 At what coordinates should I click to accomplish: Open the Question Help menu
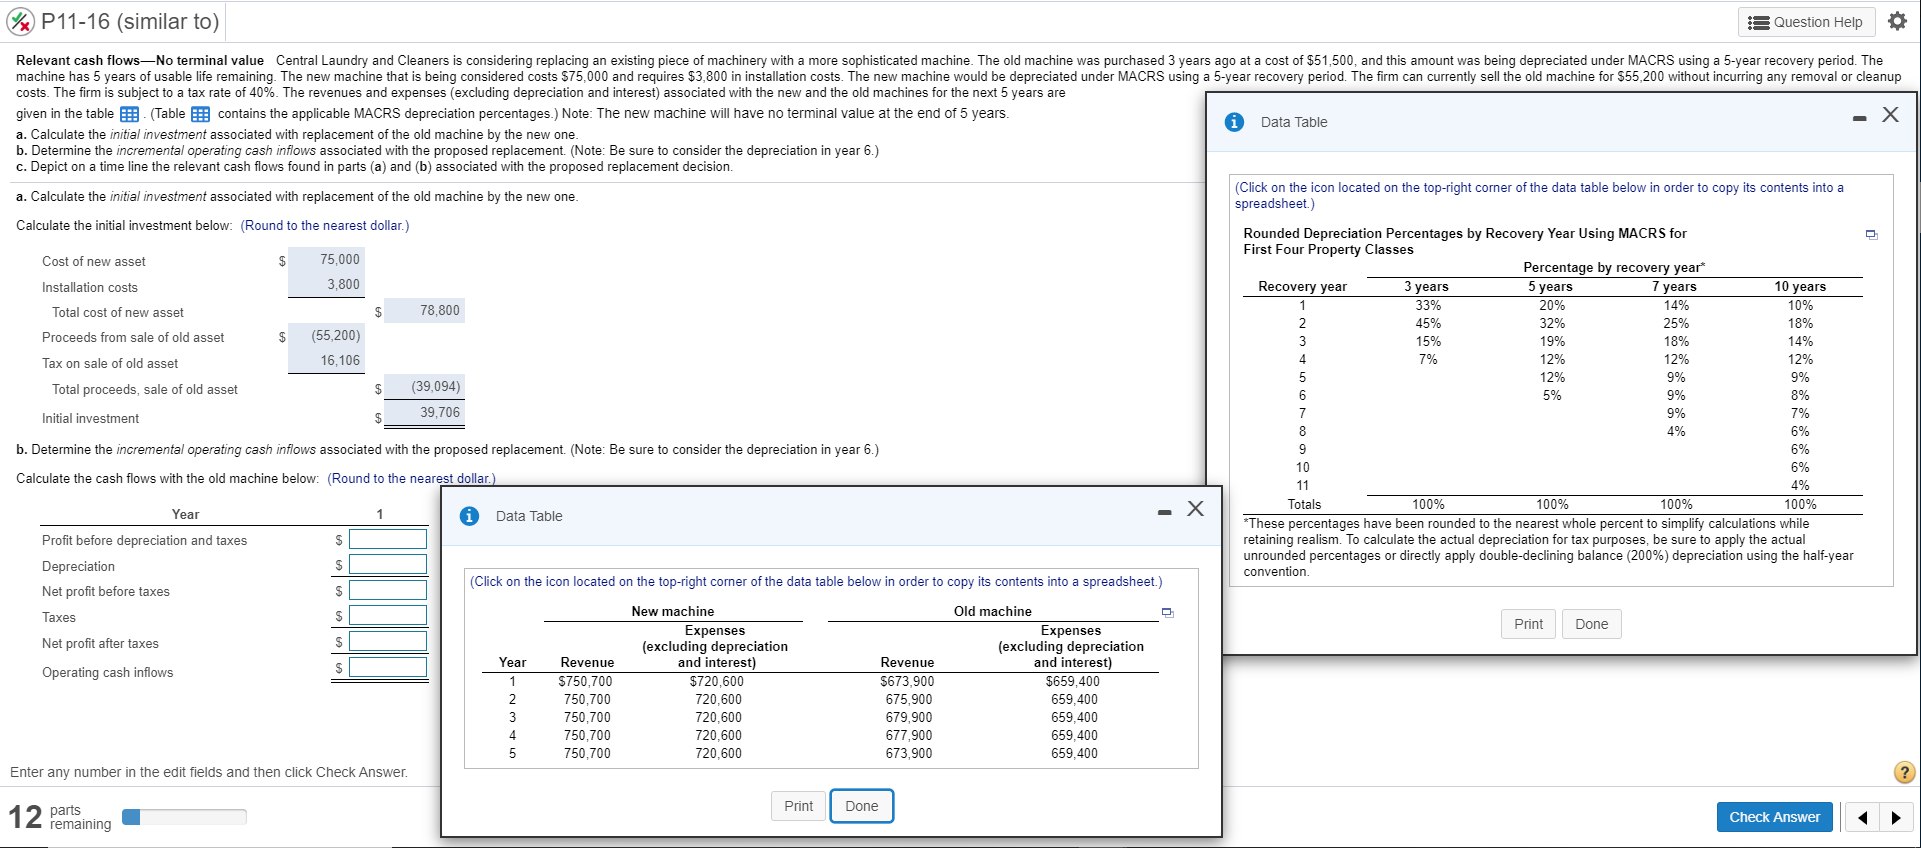click(1805, 22)
